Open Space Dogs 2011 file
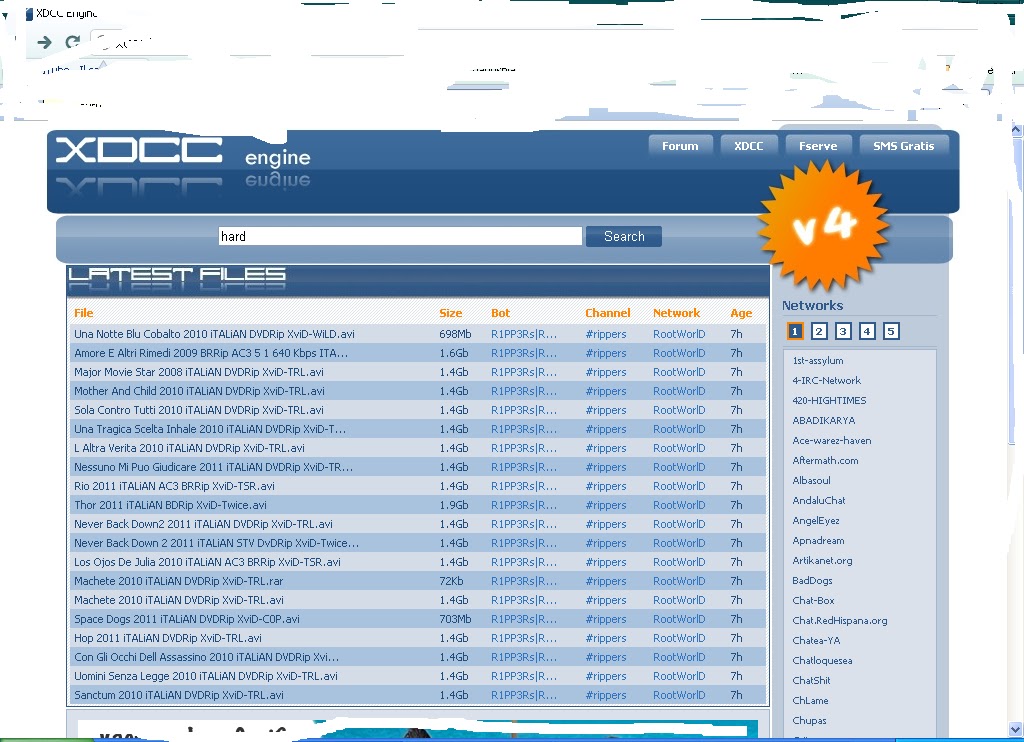Viewport: 1024px width, 742px height. coord(187,619)
